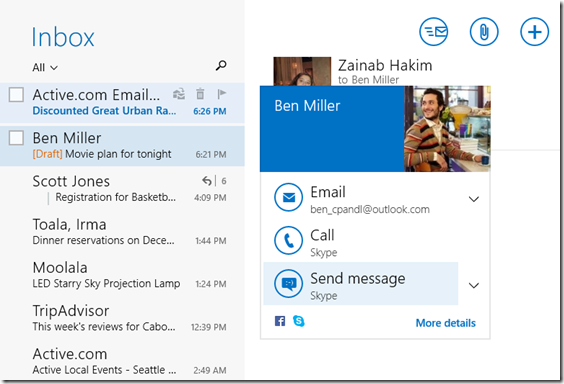Delete Active.com Email with trash icon
The width and height of the screenshot is (564, 384).
tap(200, 94)
